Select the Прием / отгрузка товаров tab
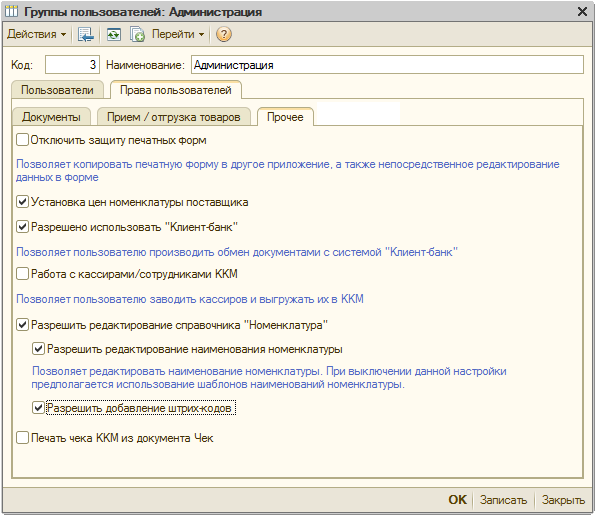 click(174, 117)
